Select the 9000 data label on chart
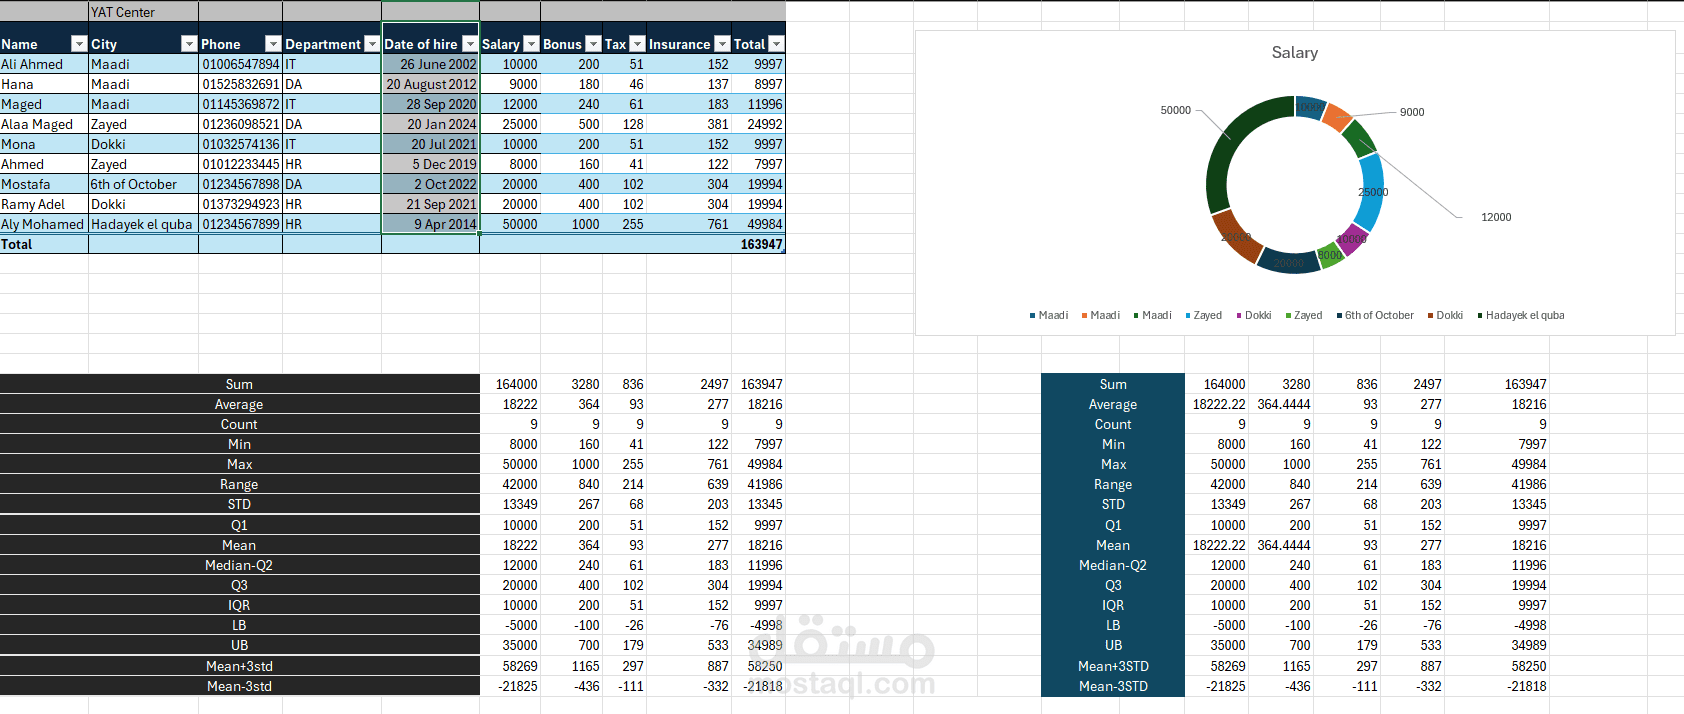 1412,112
